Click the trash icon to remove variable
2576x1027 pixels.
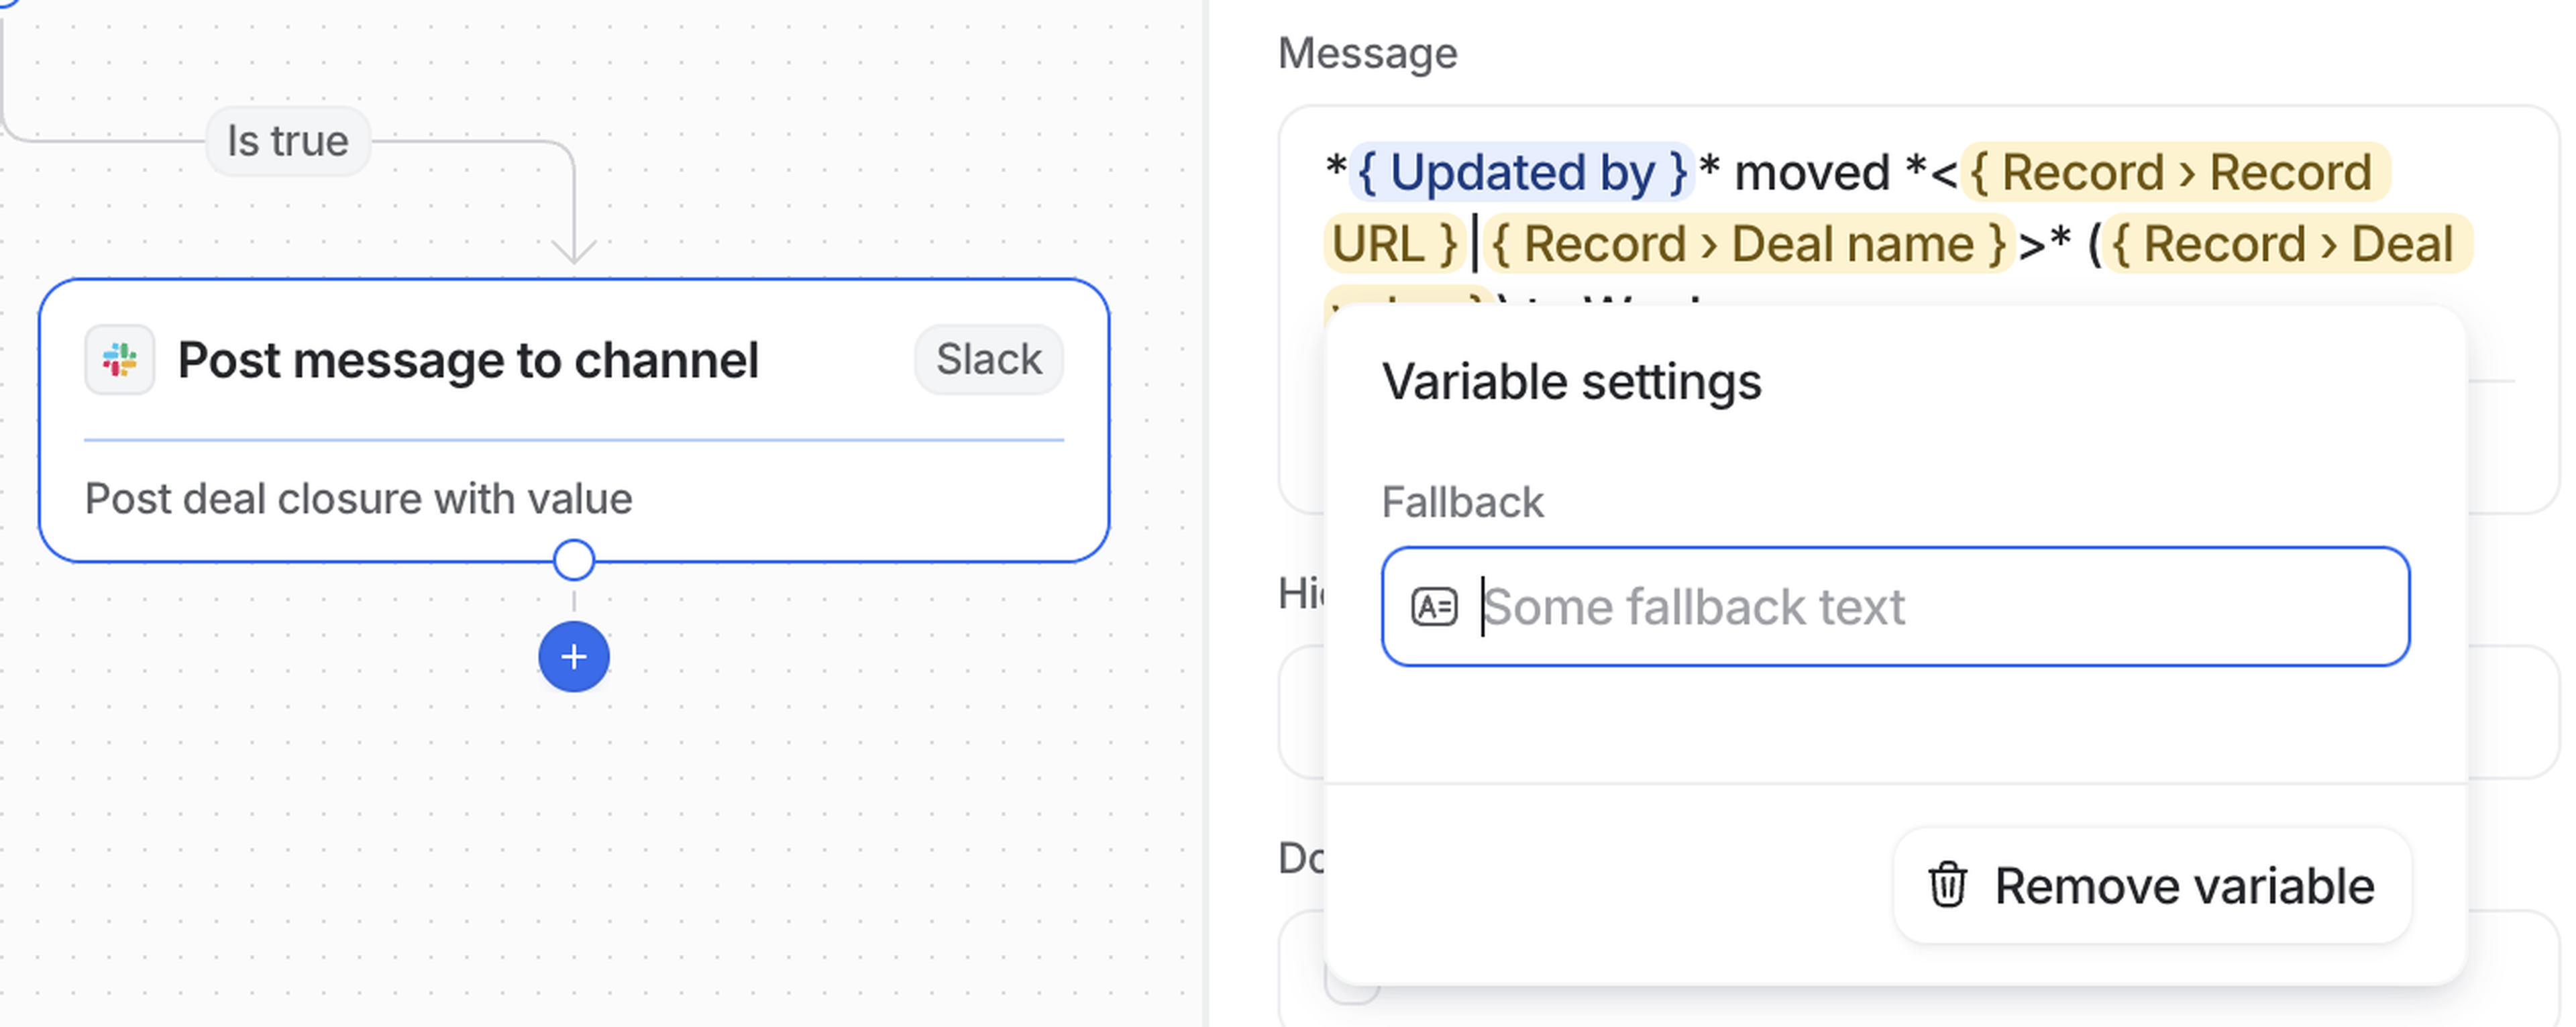pyautogui.click(x=1947, y=885)
